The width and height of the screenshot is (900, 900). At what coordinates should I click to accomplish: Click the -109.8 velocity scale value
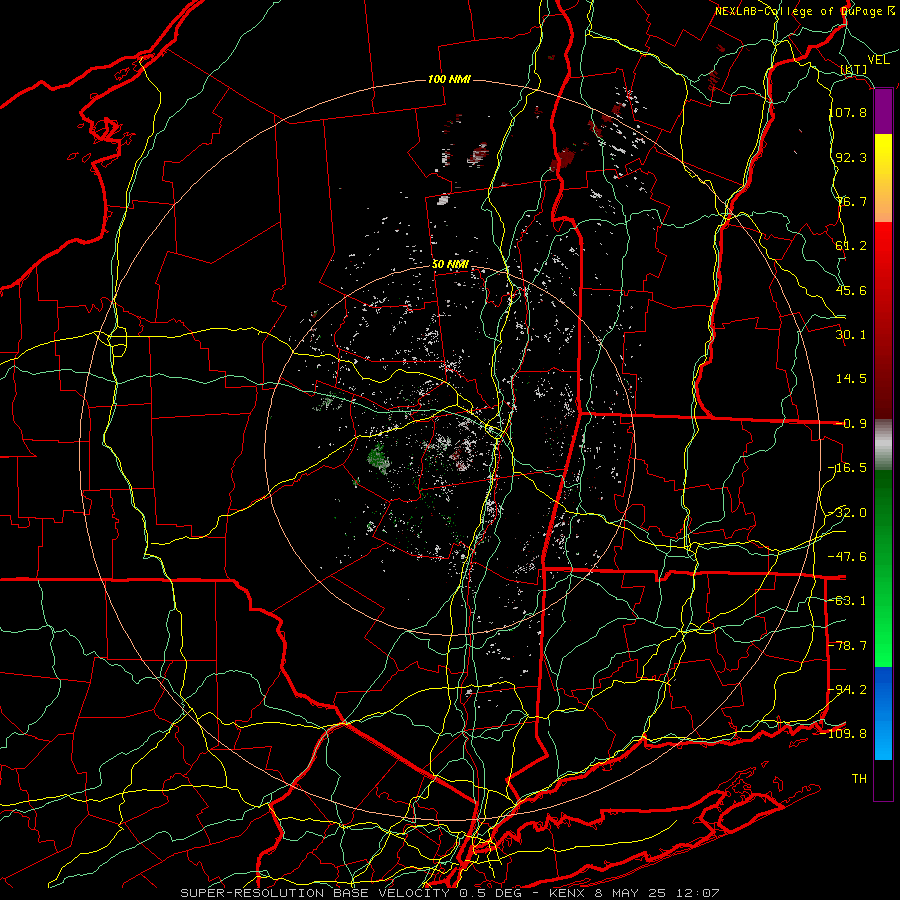845,734
